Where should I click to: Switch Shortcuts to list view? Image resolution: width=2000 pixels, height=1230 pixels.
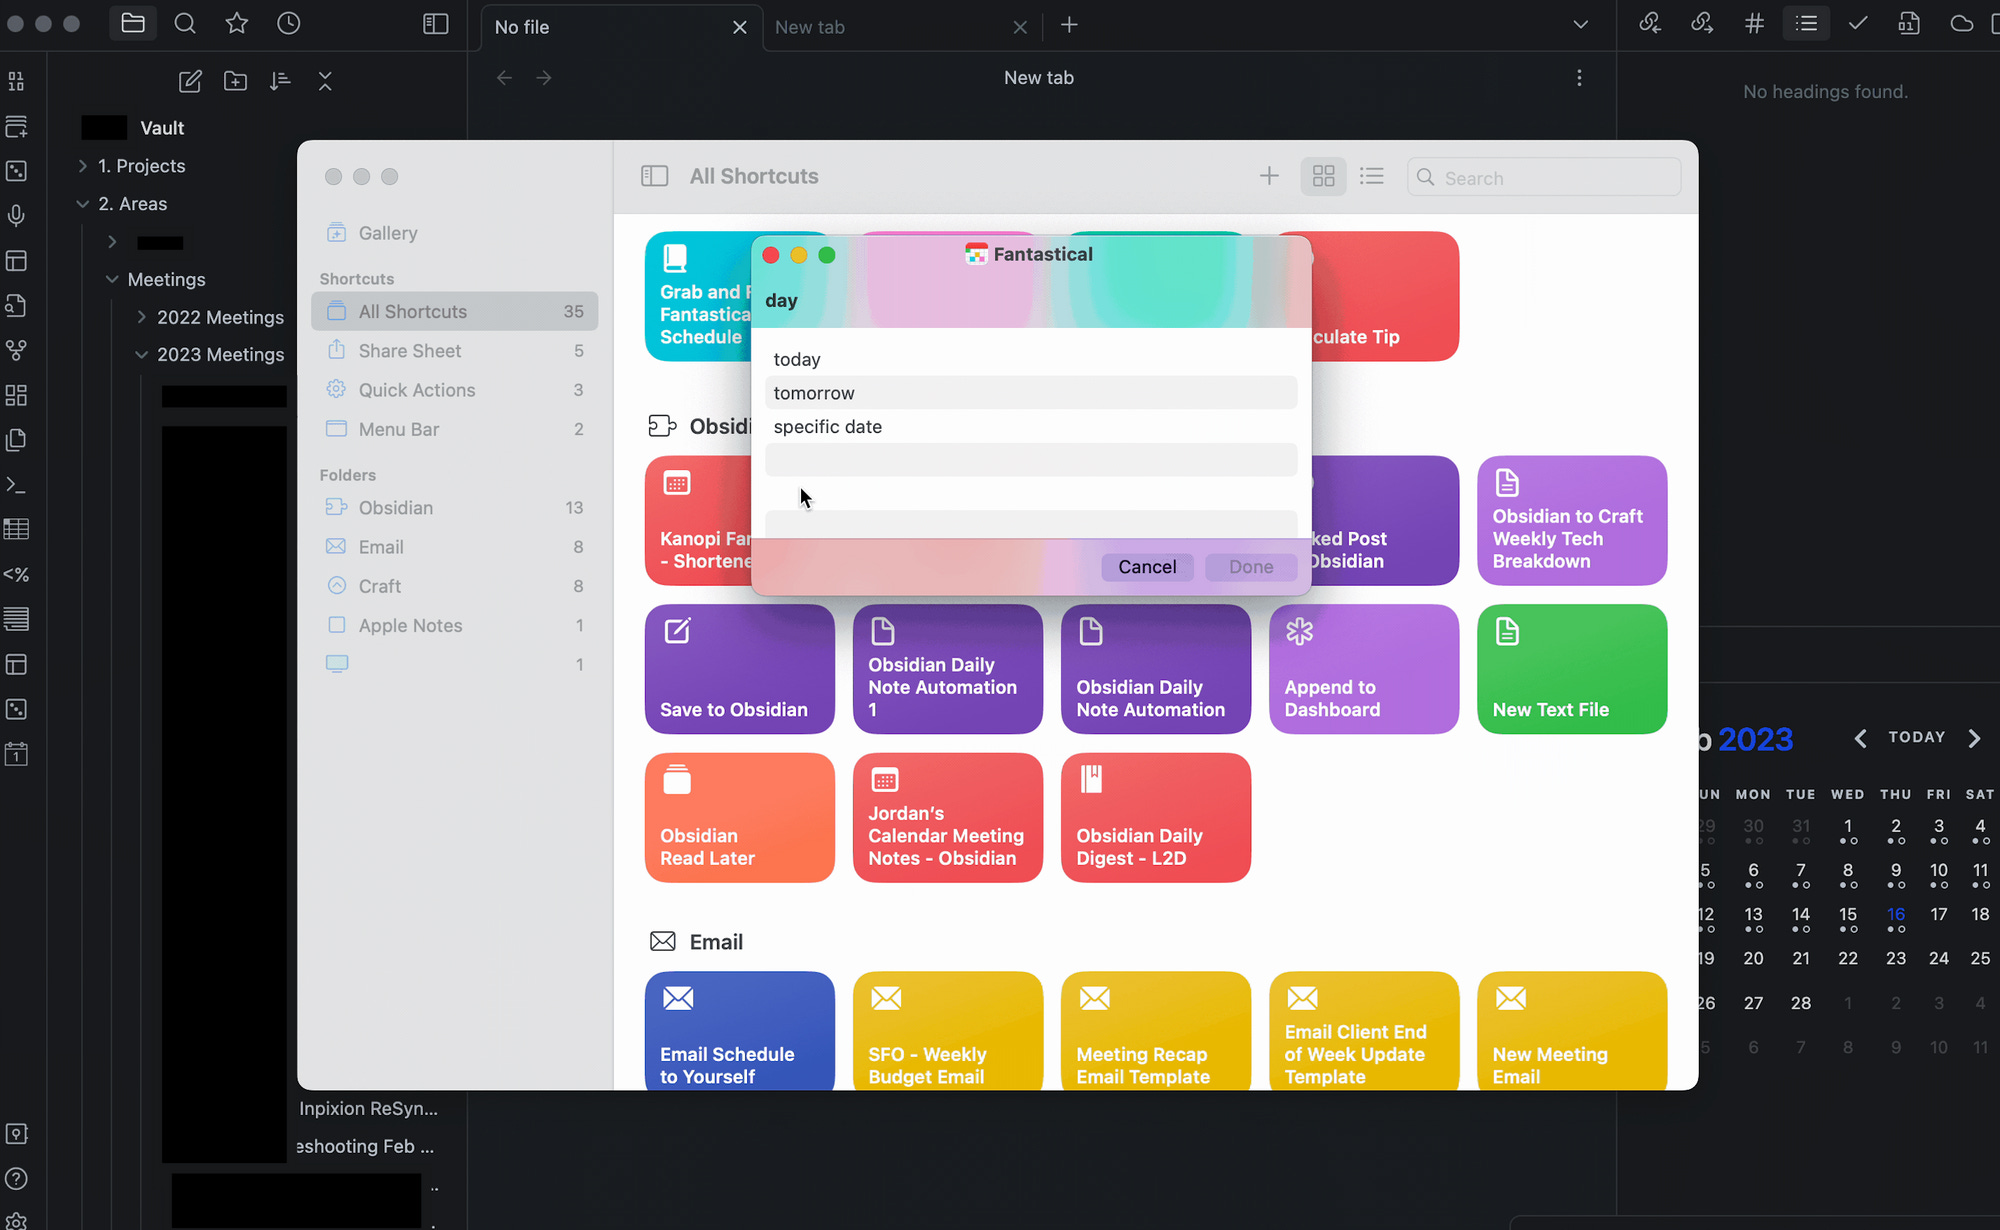tap(1372, 176)
